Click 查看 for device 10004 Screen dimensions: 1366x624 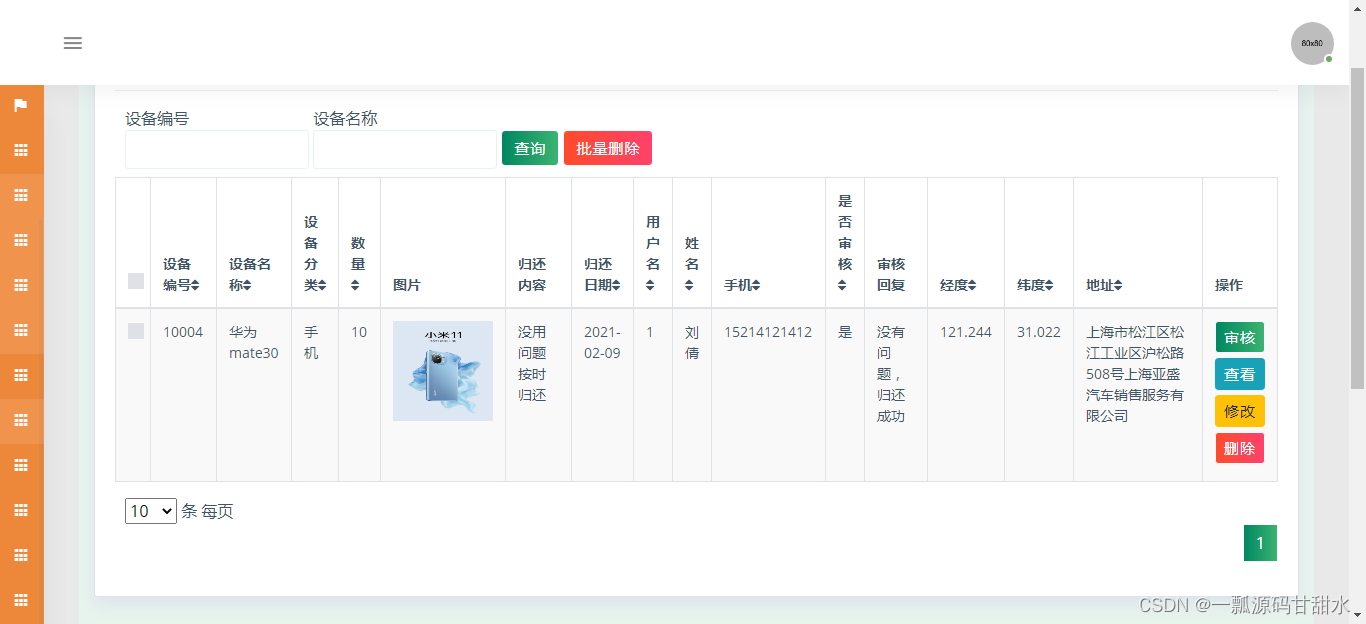coord(1240,374)
